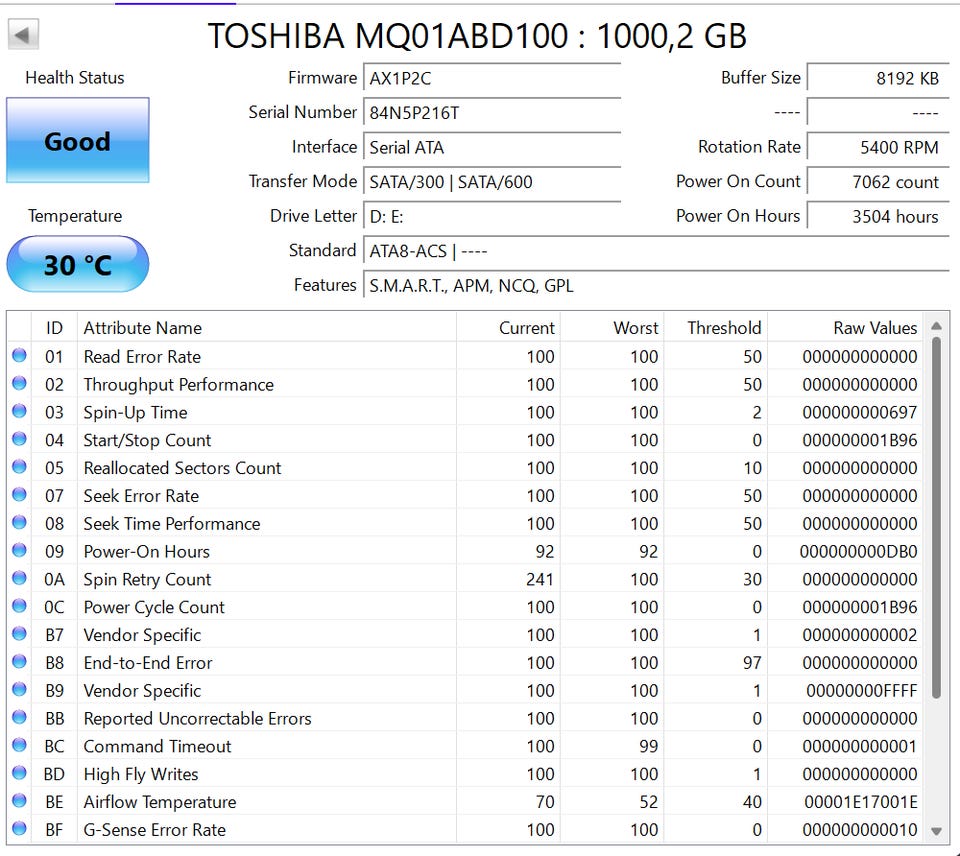Click the Raw Values column header
Screen dimensions: 960x856
(875, 328)
